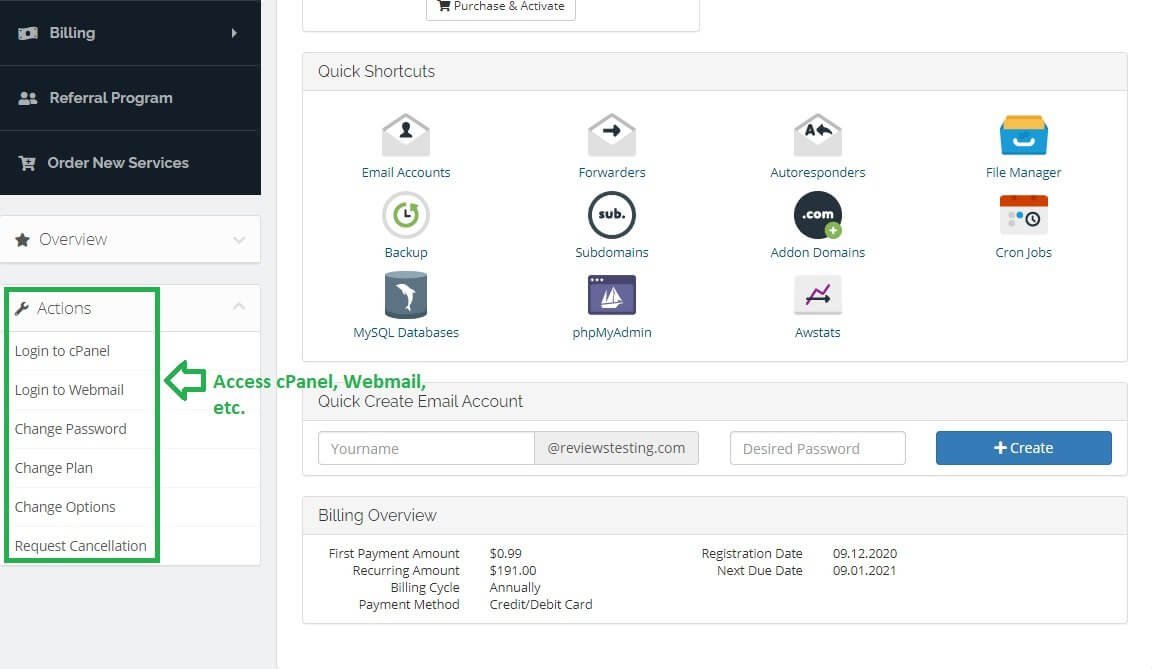Click the Change Password action
This screenshot has width=1152, height=669.
point(71,429)
